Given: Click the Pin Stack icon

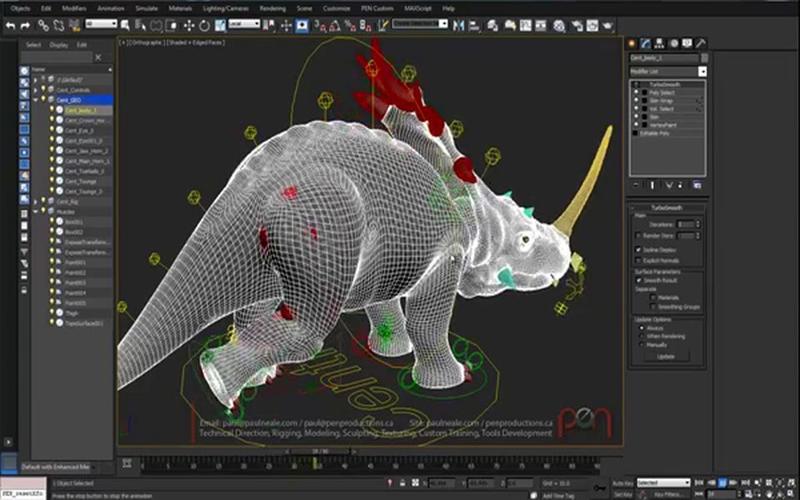Looking at the screenshot, I should point(636,185).
